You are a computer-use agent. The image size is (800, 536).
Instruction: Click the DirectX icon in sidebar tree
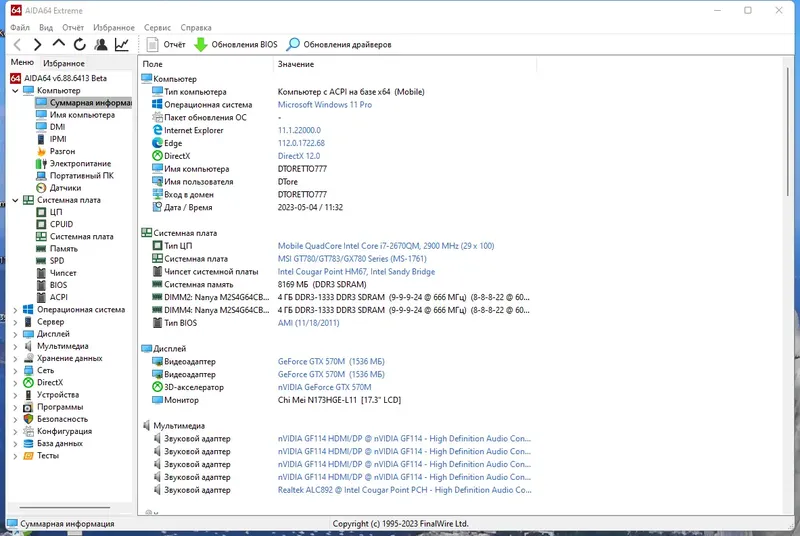(29, 382)
